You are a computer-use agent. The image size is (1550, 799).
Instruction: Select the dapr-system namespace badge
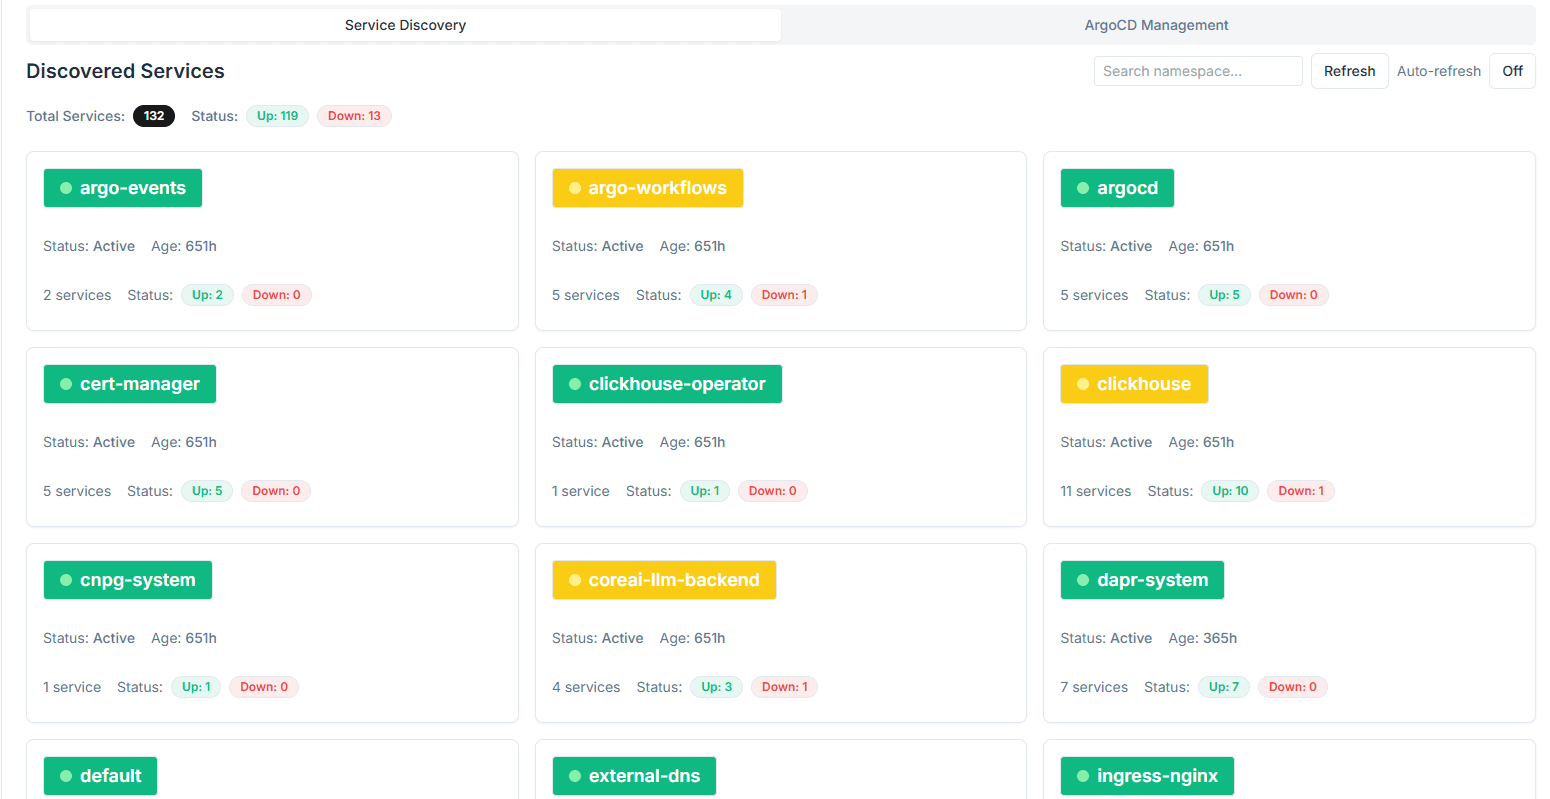pyautogui.click(x=1142, y=580)
